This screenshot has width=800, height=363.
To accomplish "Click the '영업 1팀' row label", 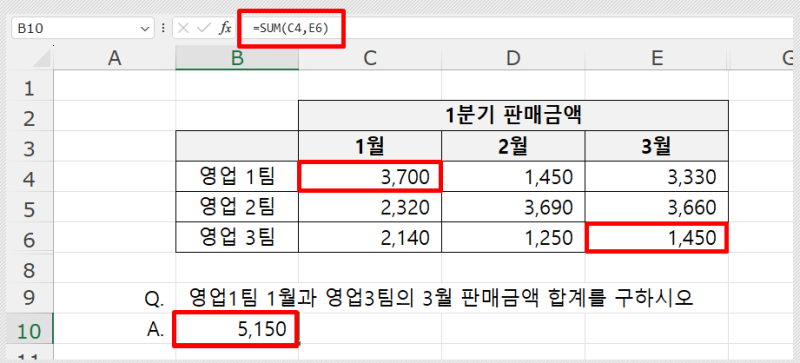I will (237, 176).
